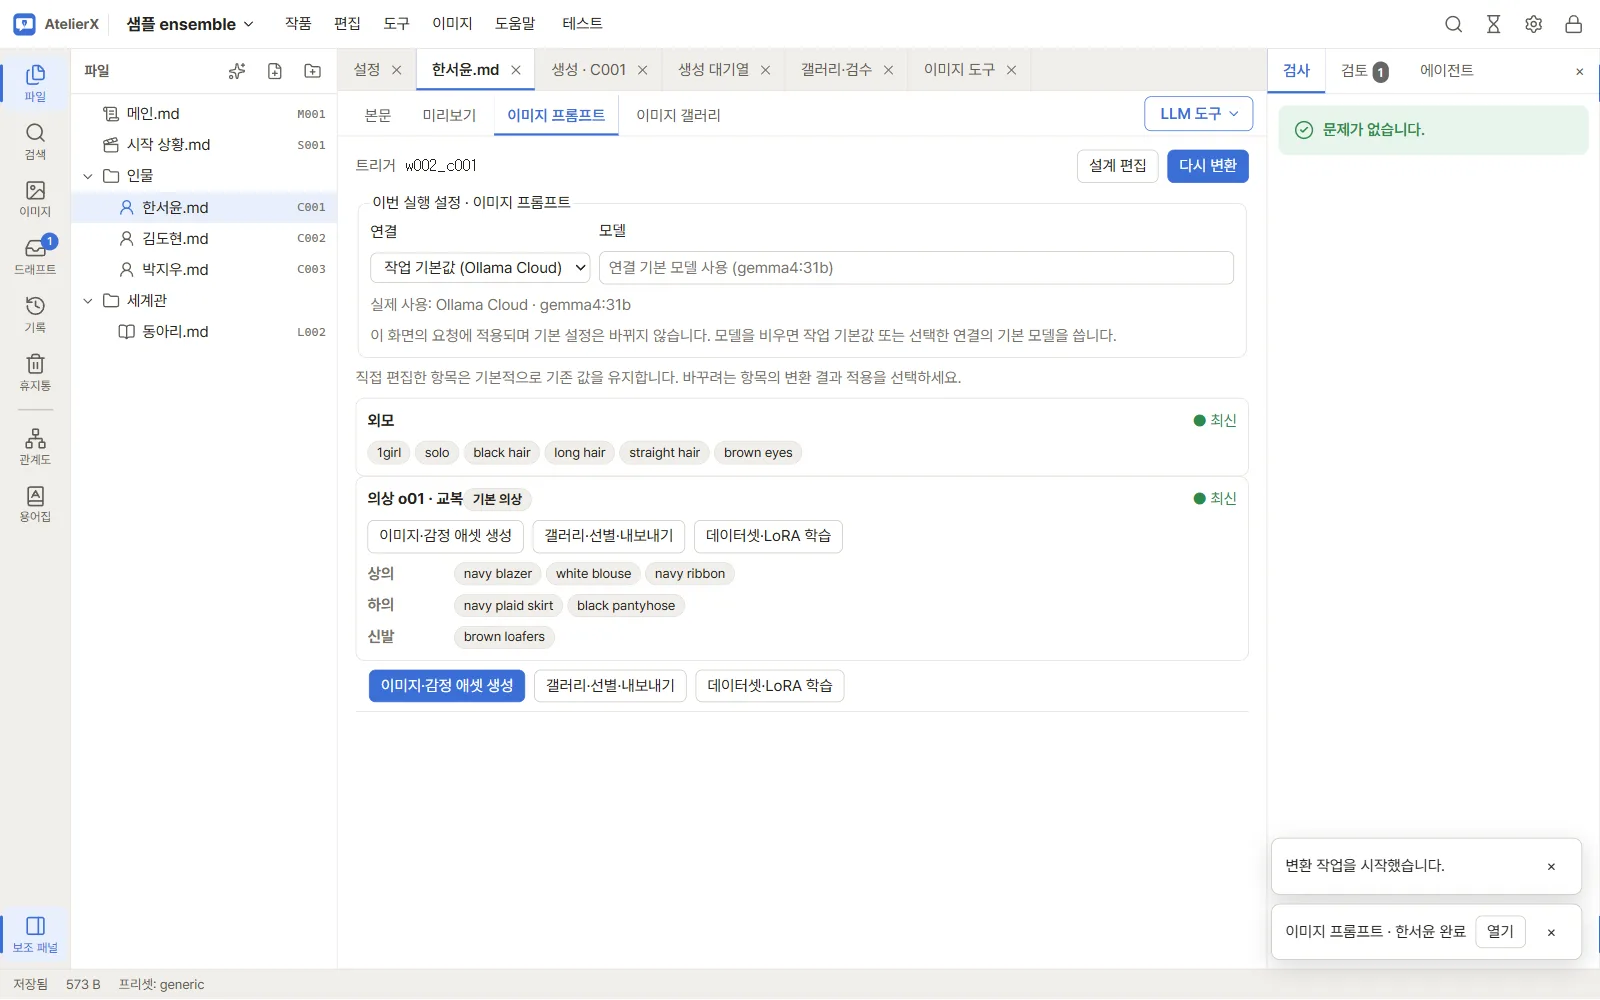Dismiss the 변환 작업을 시작했습니다 toast
This screenshot has height=1000, width=1600.
click(x=1552, y=867)
